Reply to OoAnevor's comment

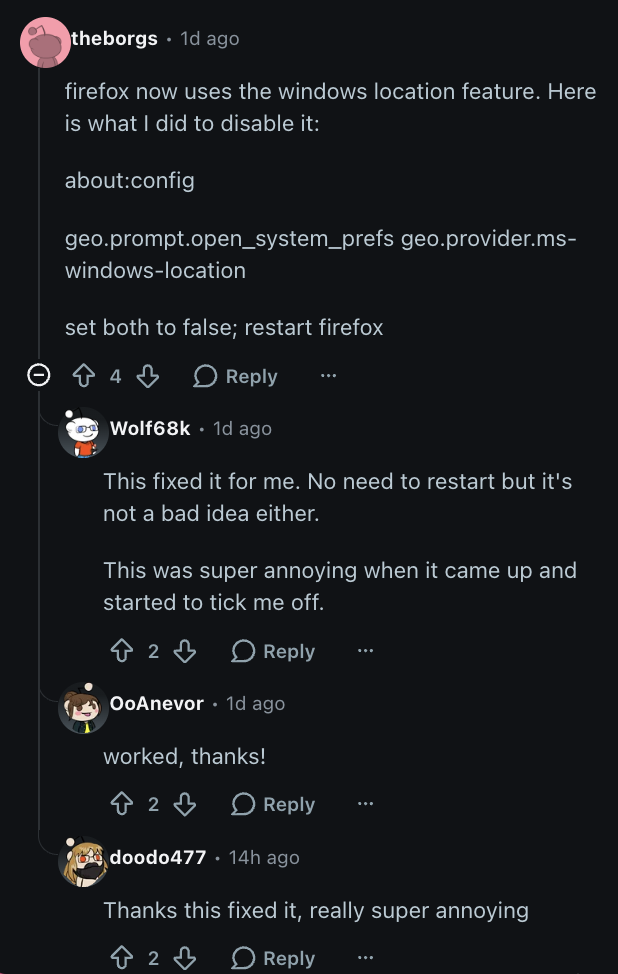273,804
